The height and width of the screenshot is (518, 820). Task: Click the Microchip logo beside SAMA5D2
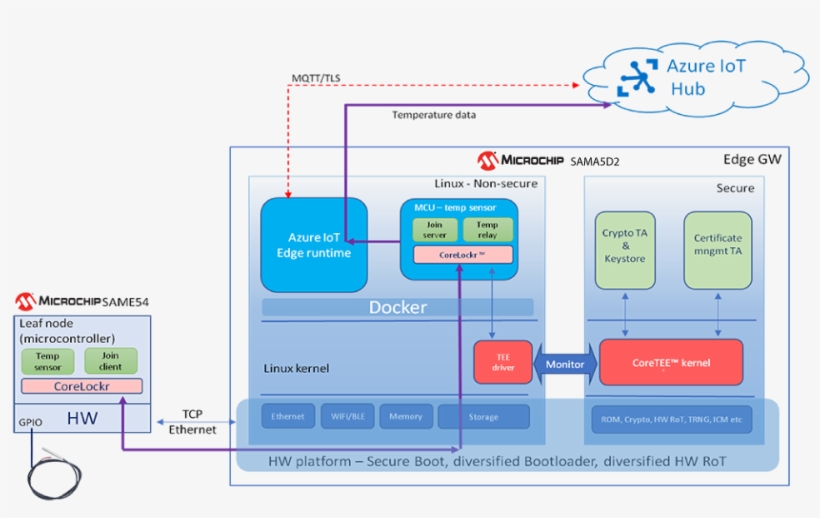pos(521,160)
